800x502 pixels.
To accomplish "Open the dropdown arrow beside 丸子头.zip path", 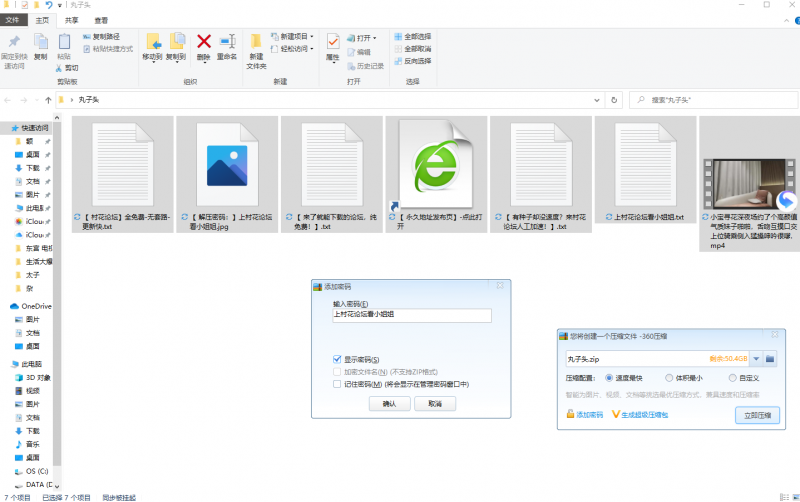I will click(x=756, y=358).
